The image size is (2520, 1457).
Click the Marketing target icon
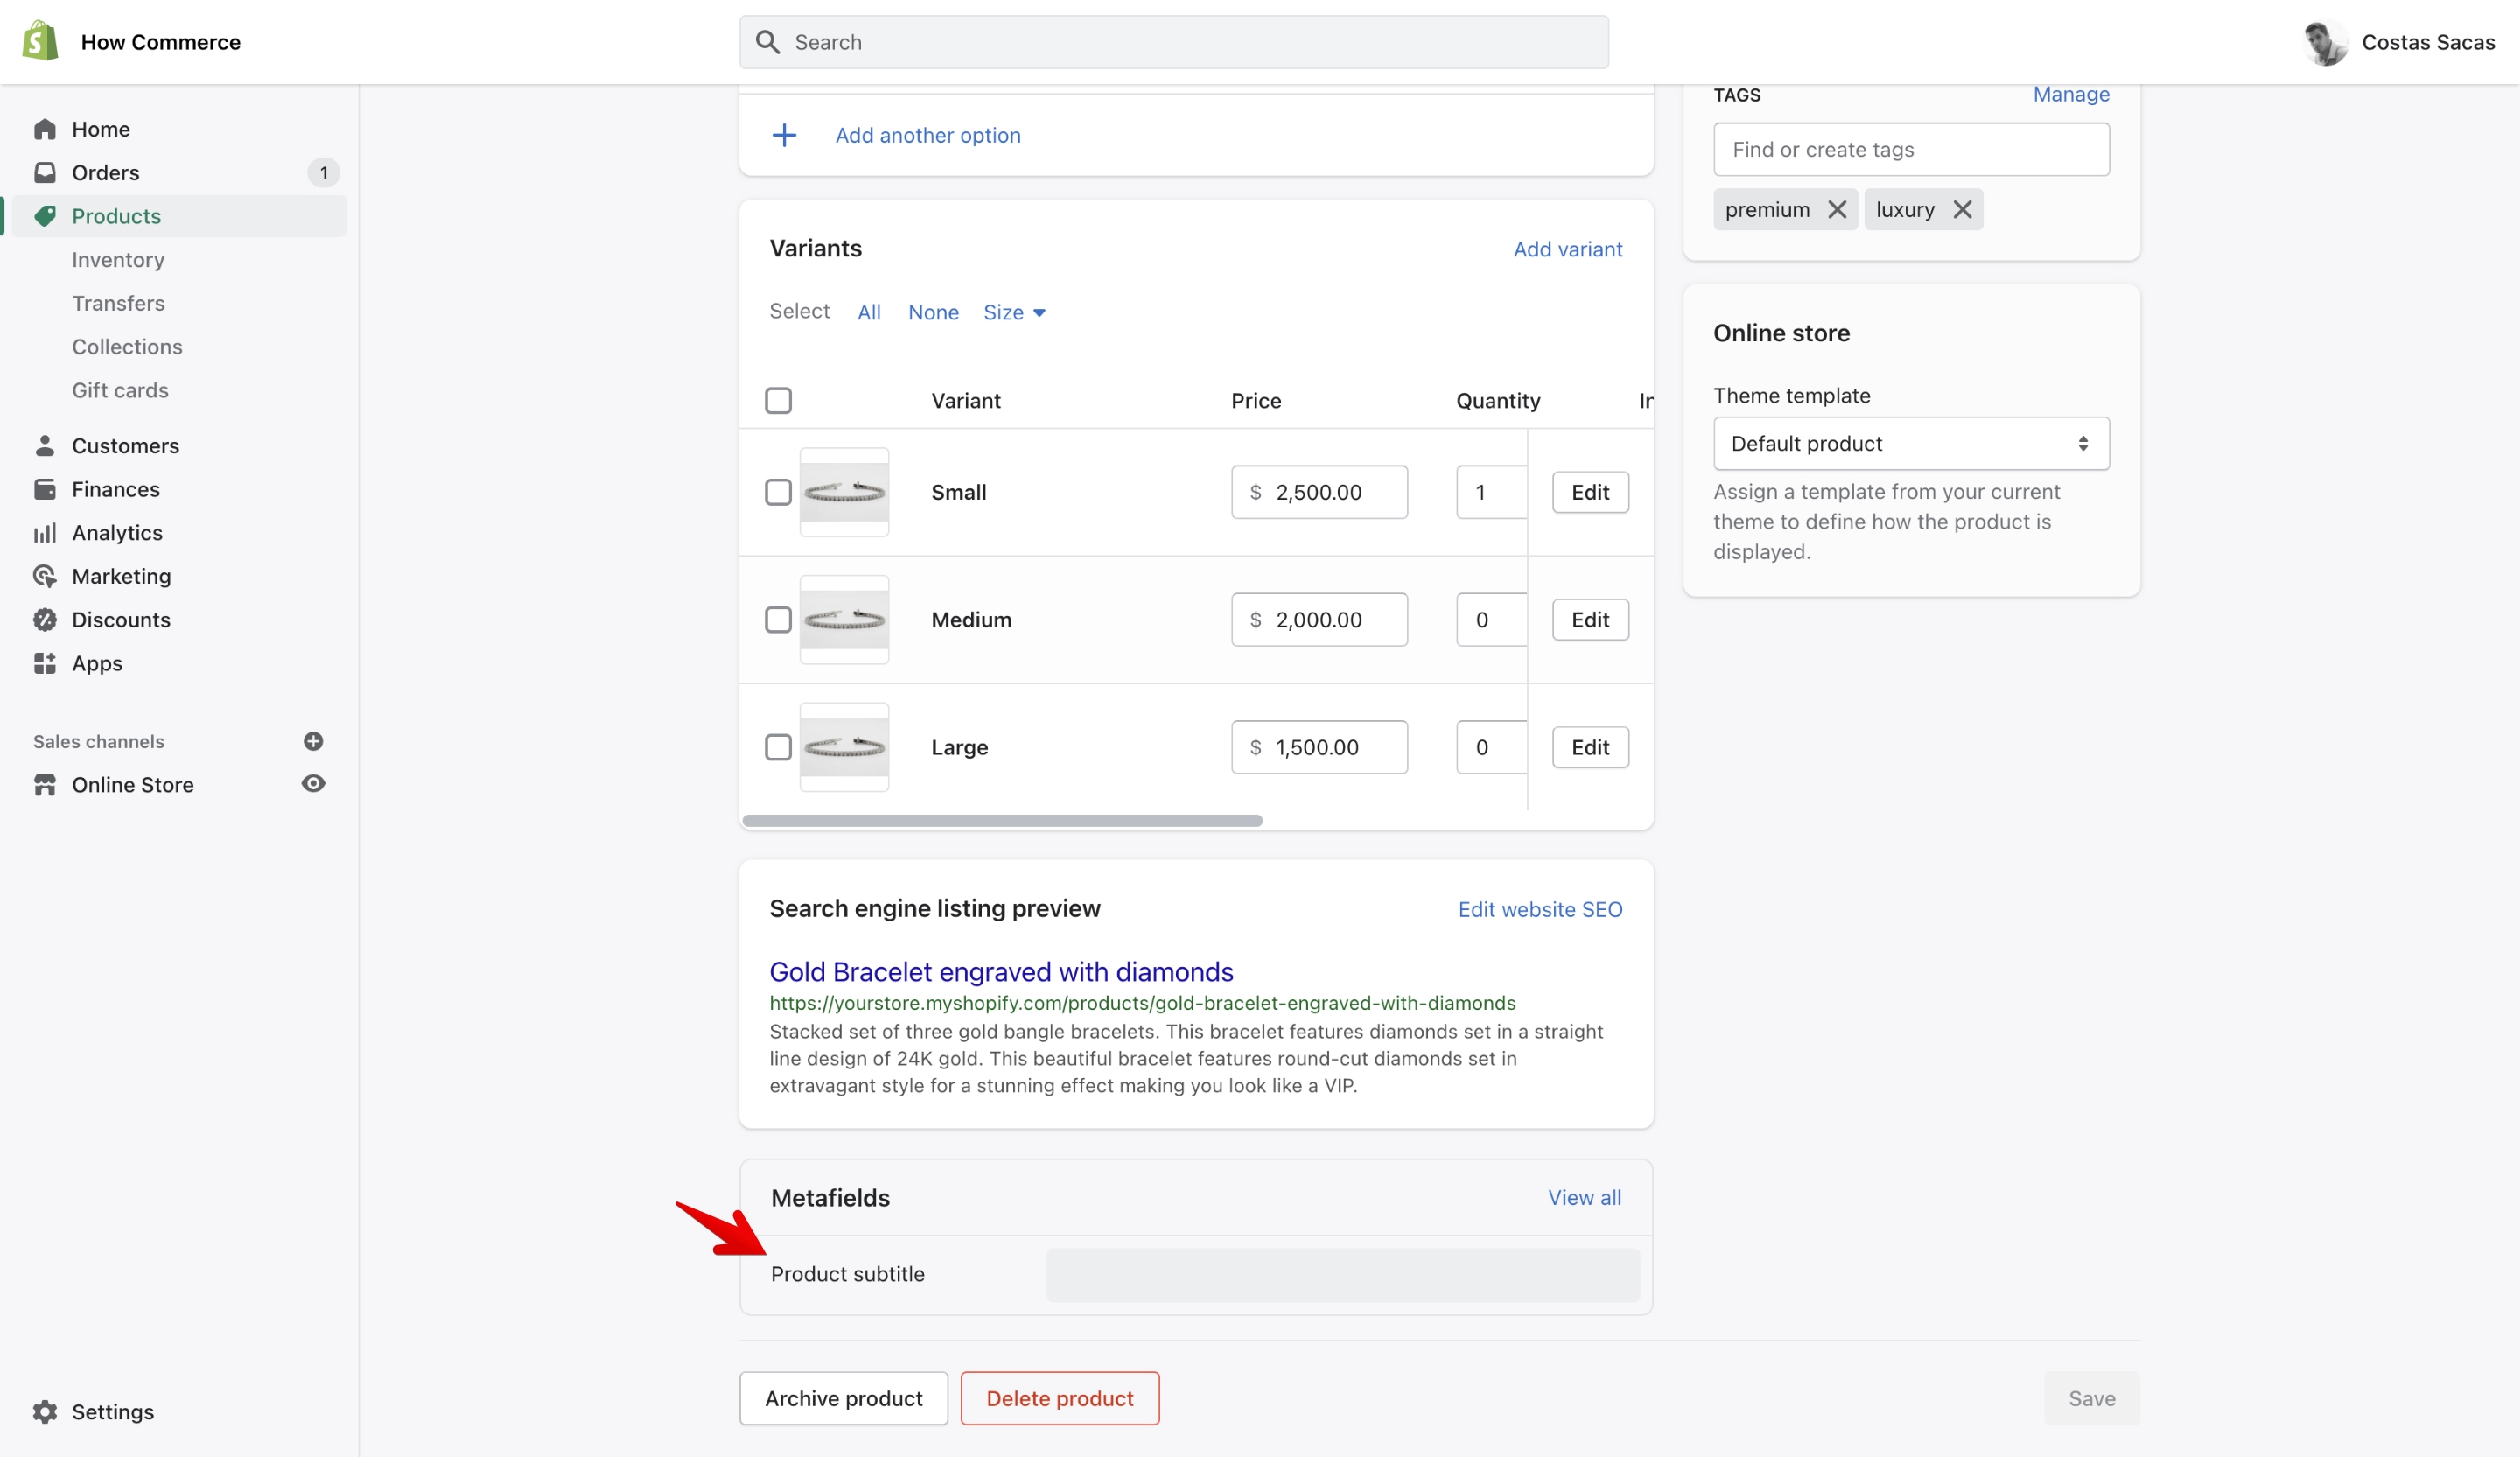pos(45,576)
